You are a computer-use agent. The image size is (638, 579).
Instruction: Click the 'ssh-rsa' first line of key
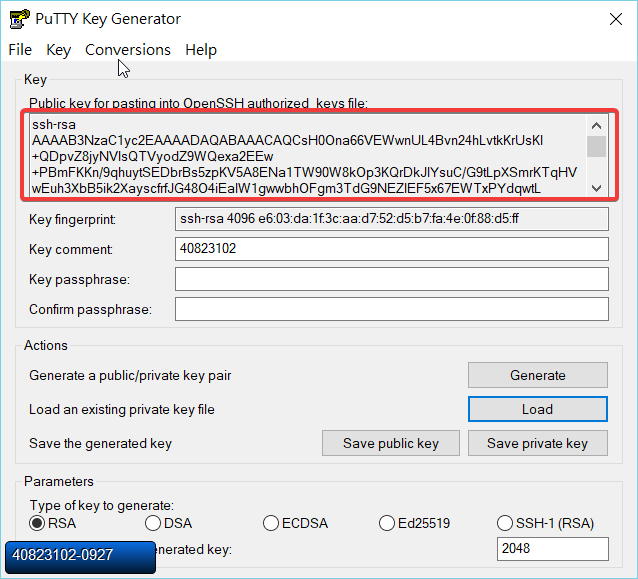click(54, 125)
